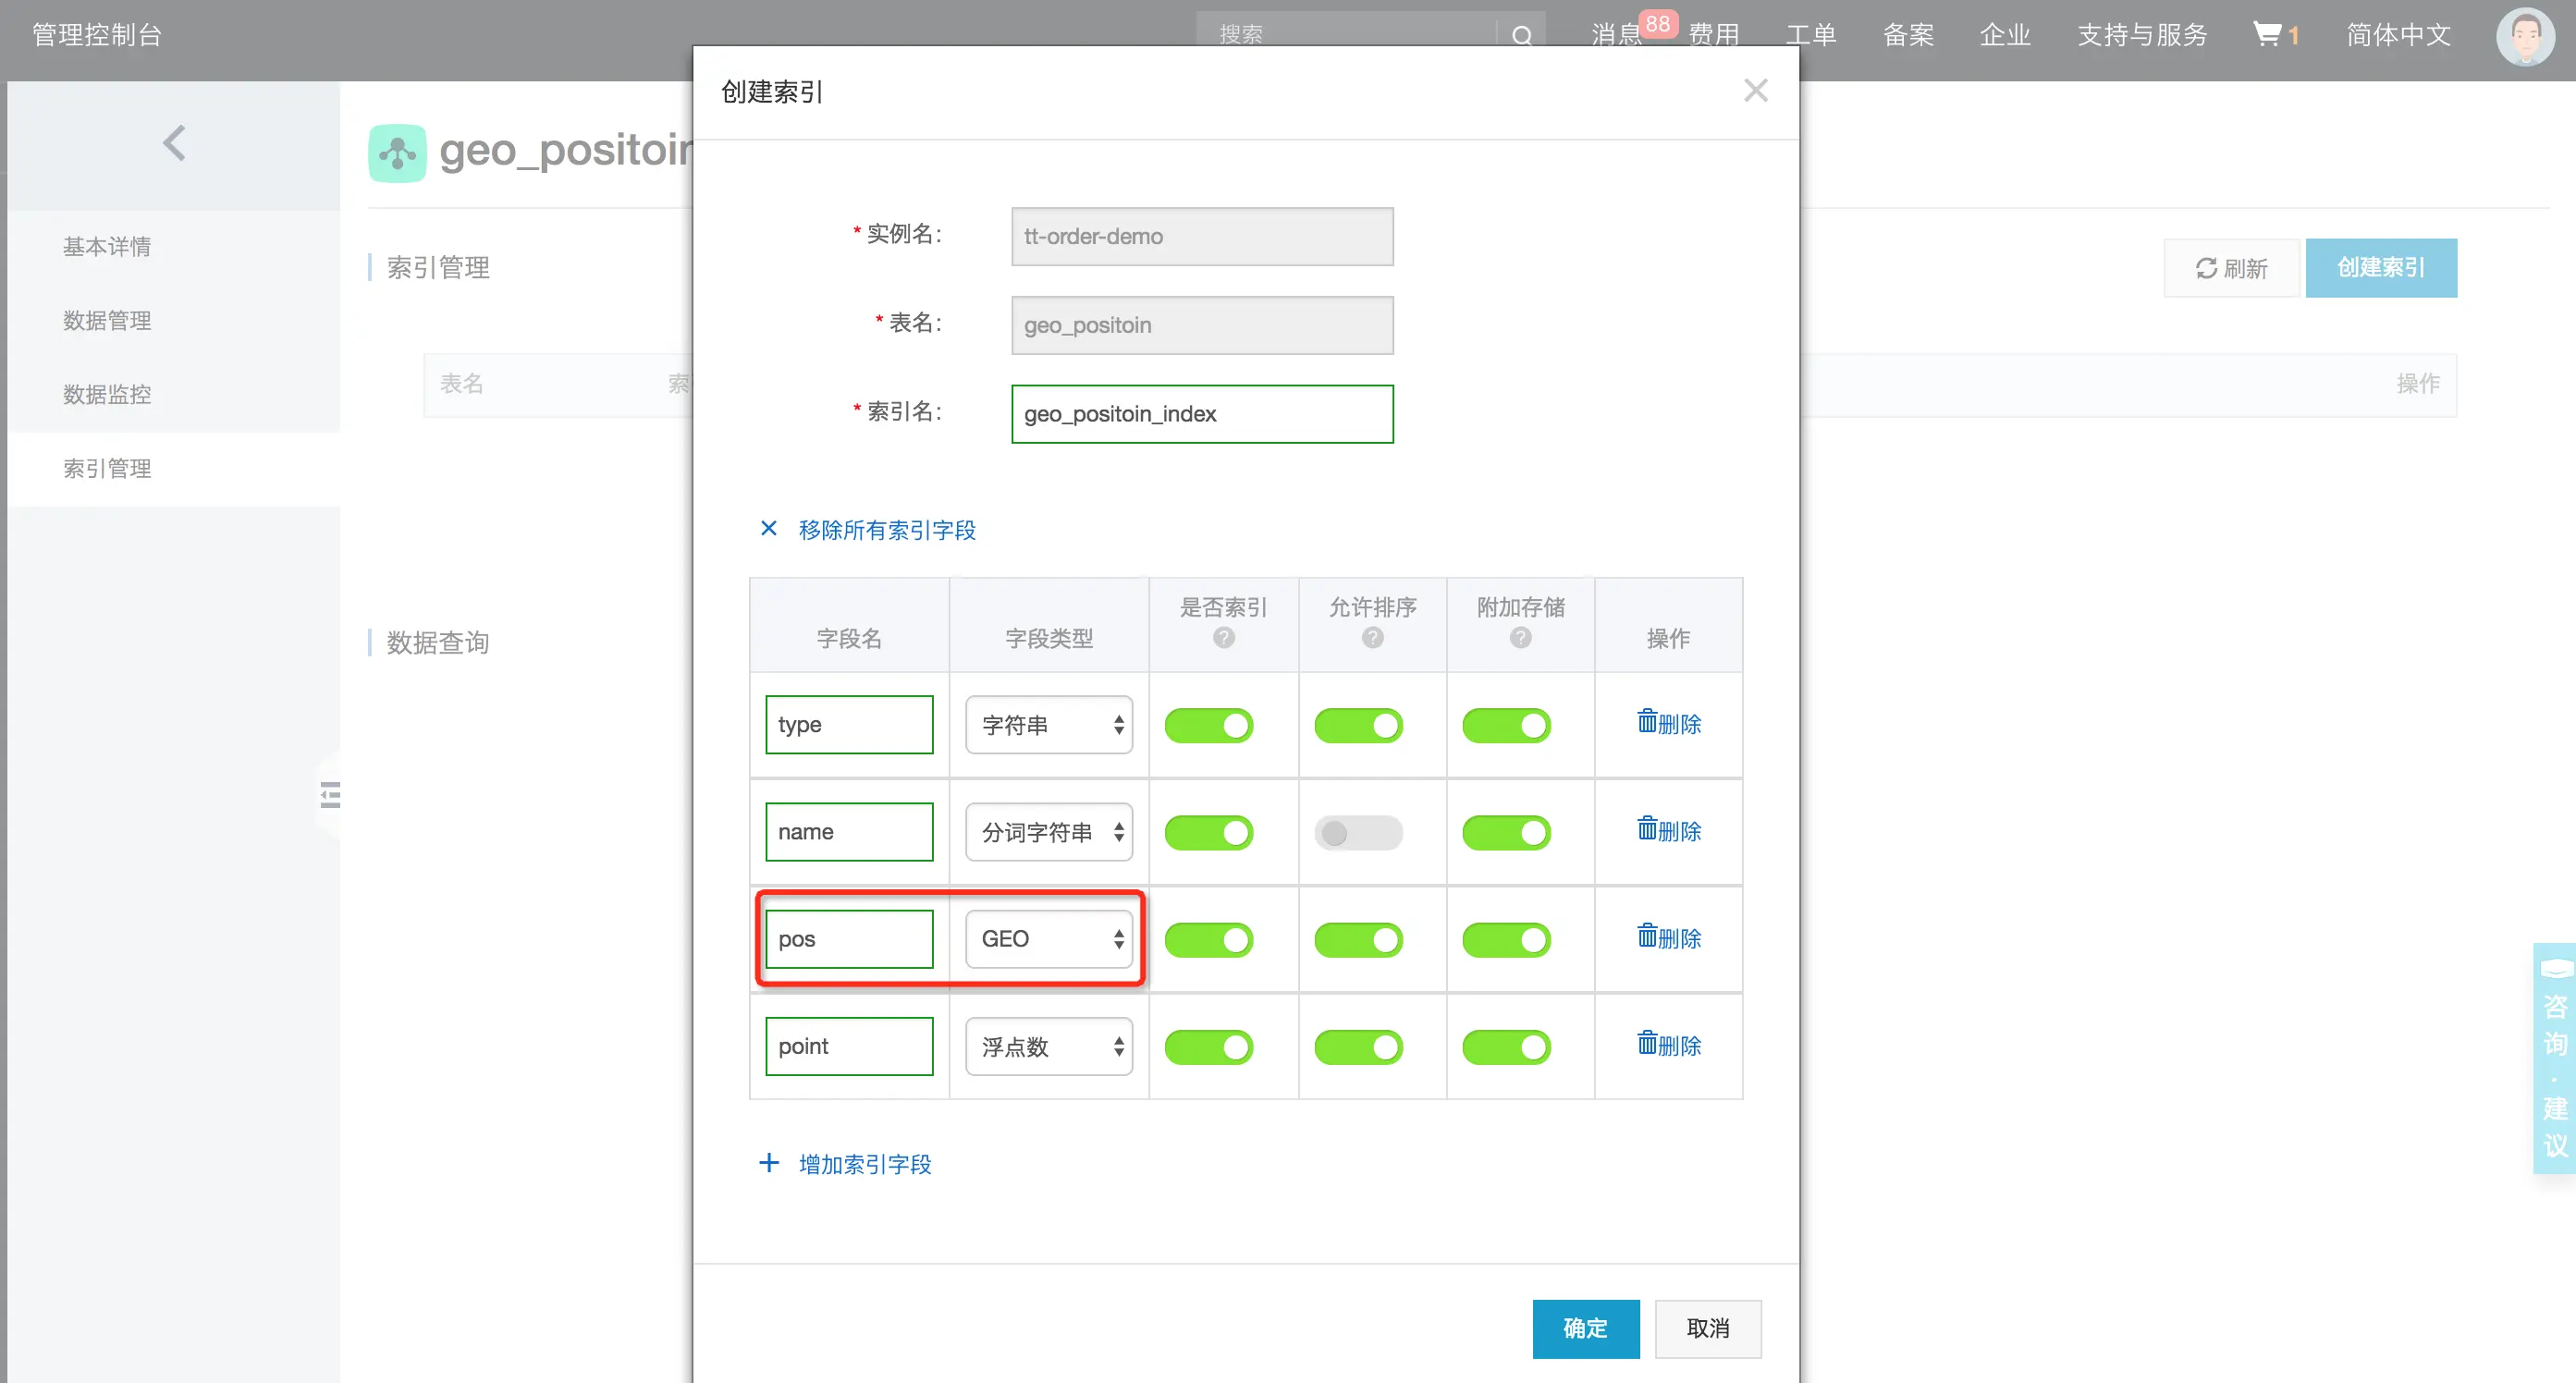
Task: Expand the 浮点数 field type dropdown
Action: click(x=1048, y=1046)
